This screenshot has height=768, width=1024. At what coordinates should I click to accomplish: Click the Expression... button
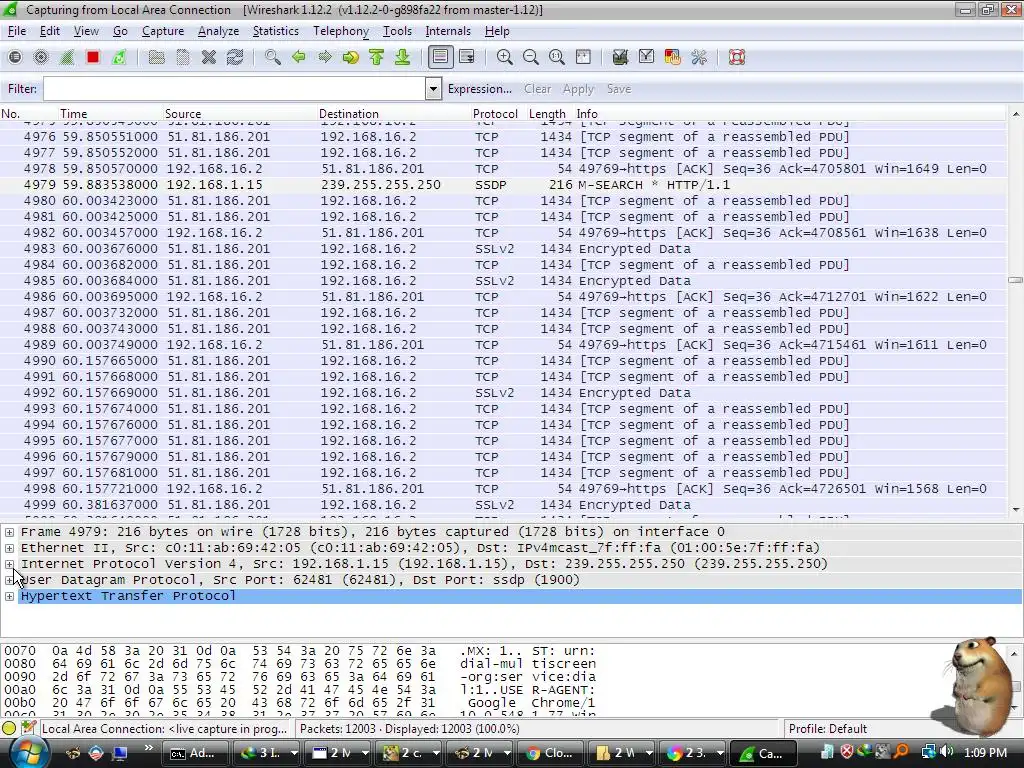[x=479, y=89]
